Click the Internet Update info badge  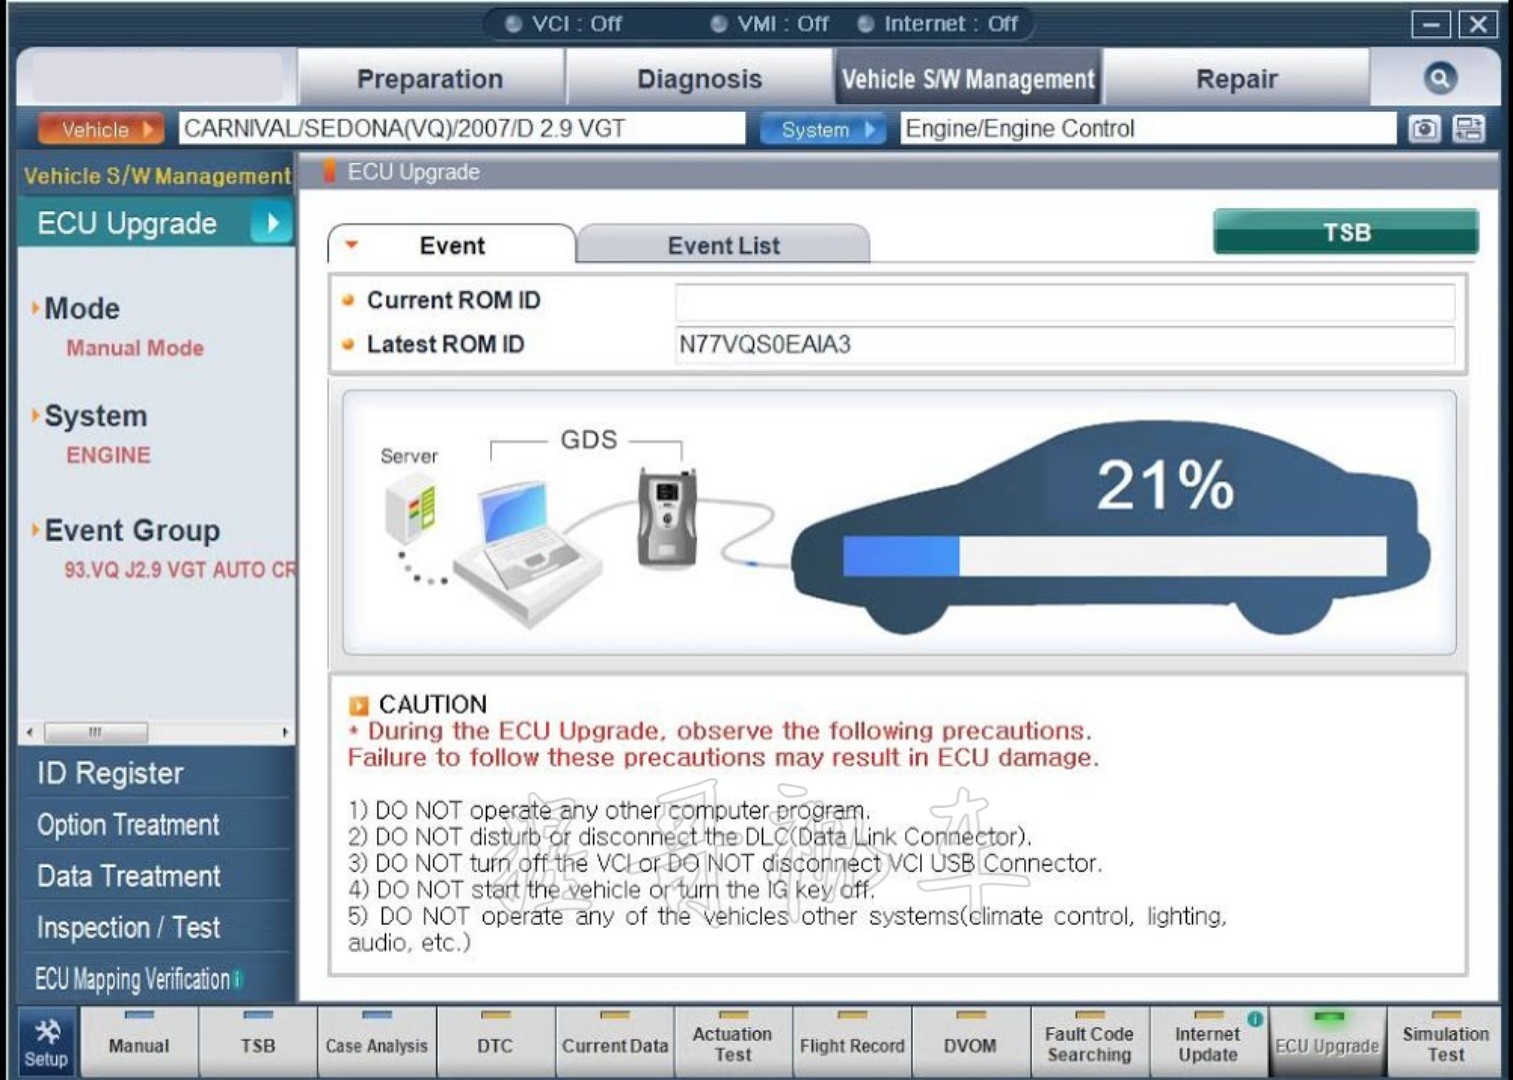[x=1255, y=1019]
